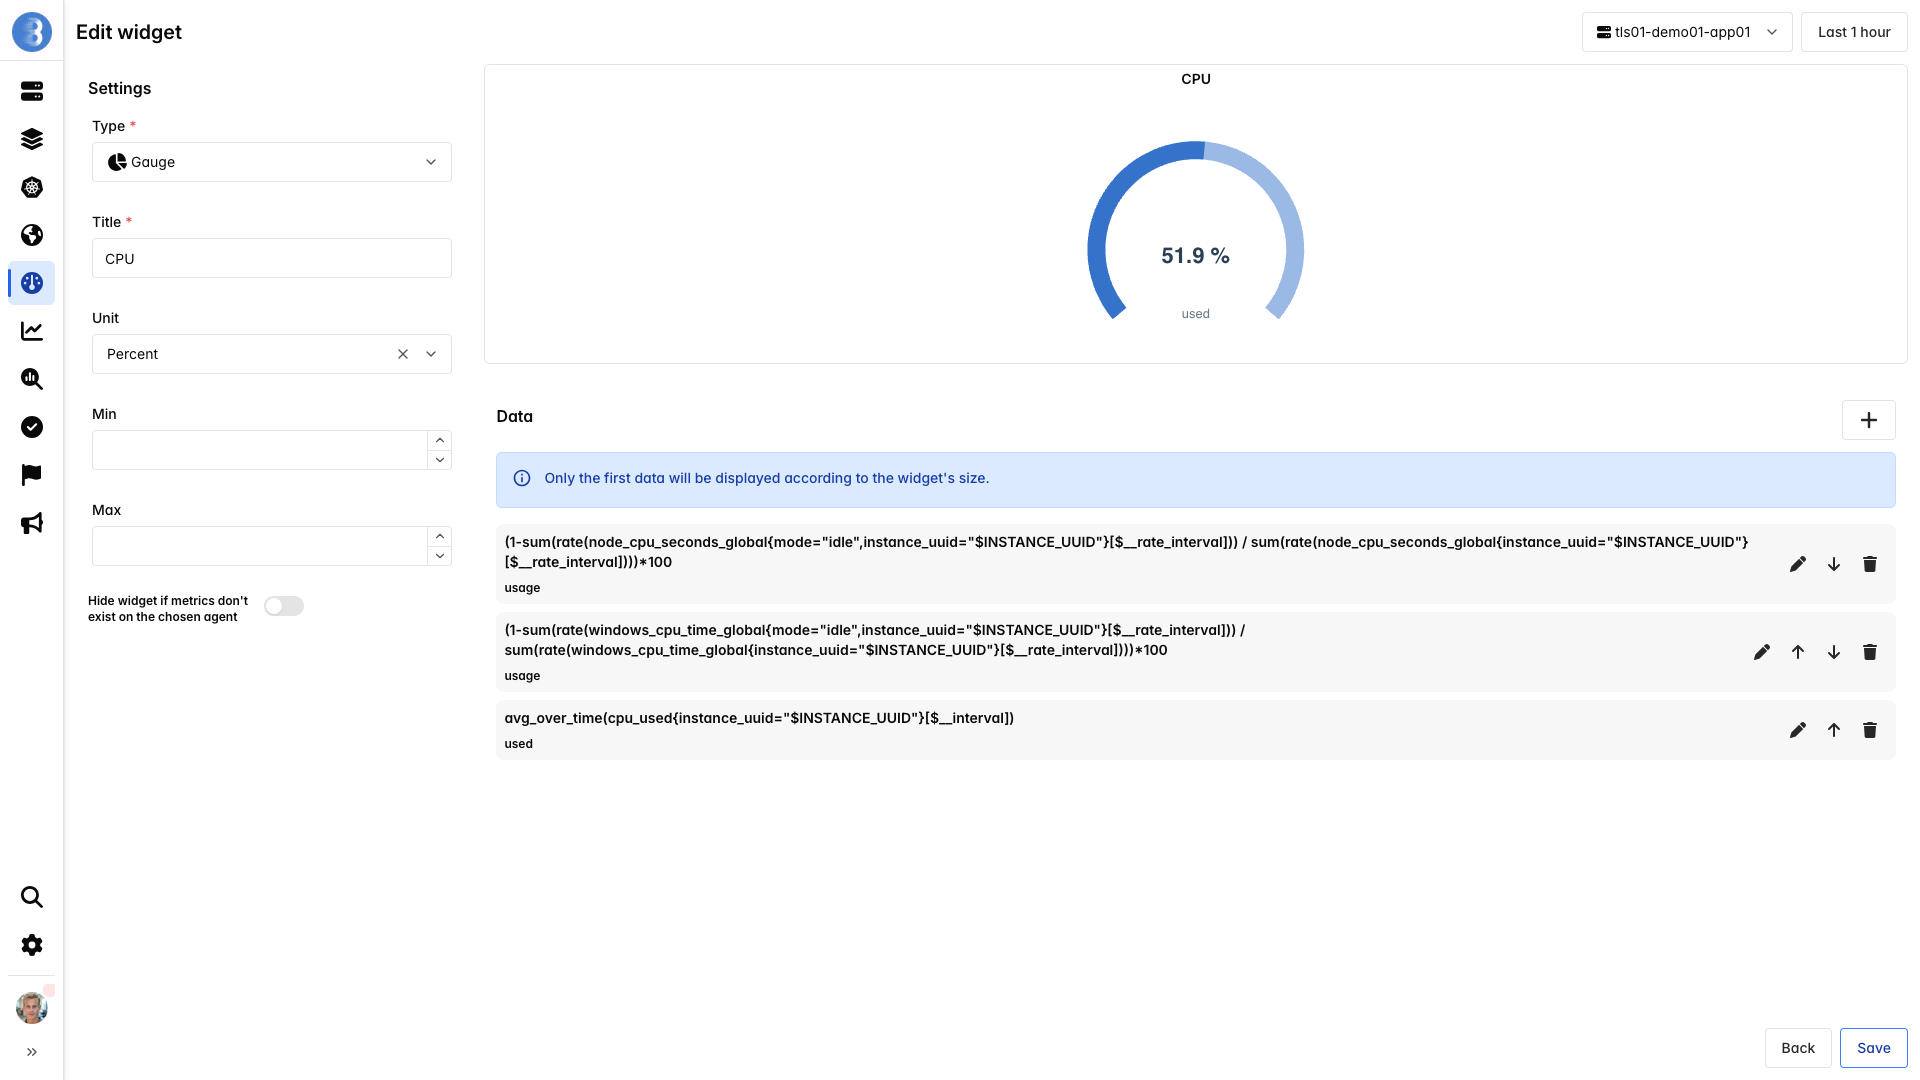This screenshot has height=1080, width=1920.
Task: Move node_cpu_seconds_global query down
Action: tap(1834, 564)
